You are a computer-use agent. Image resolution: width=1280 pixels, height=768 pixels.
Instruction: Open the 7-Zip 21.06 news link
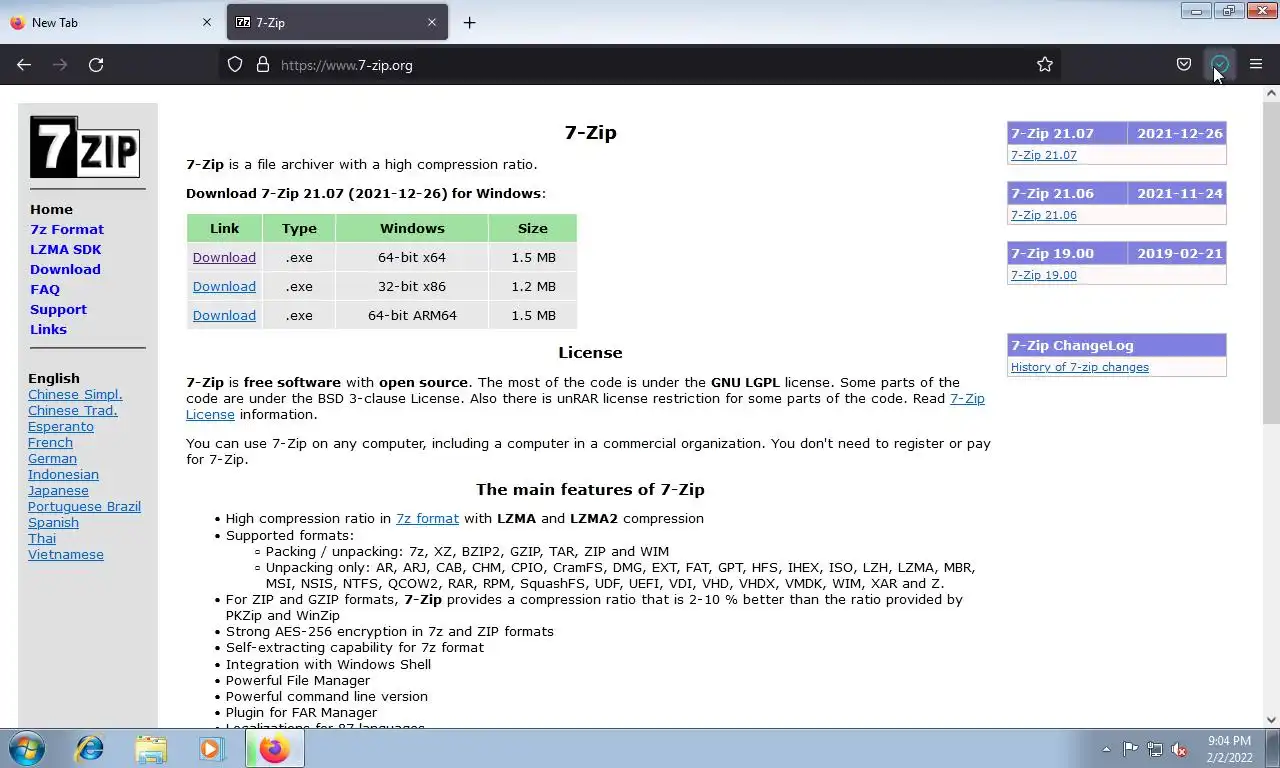1043,215
